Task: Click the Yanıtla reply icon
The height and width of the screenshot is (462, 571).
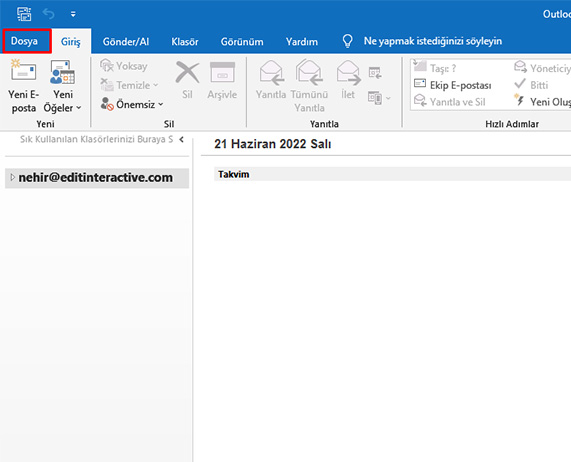Action: pyautogui.click(x=272, y=72)
